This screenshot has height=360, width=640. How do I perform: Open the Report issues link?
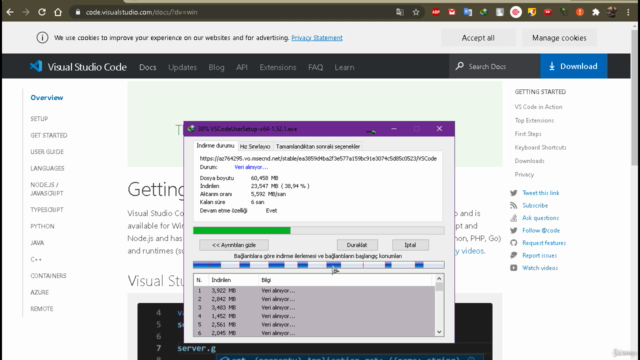click(x=539, y=256)
